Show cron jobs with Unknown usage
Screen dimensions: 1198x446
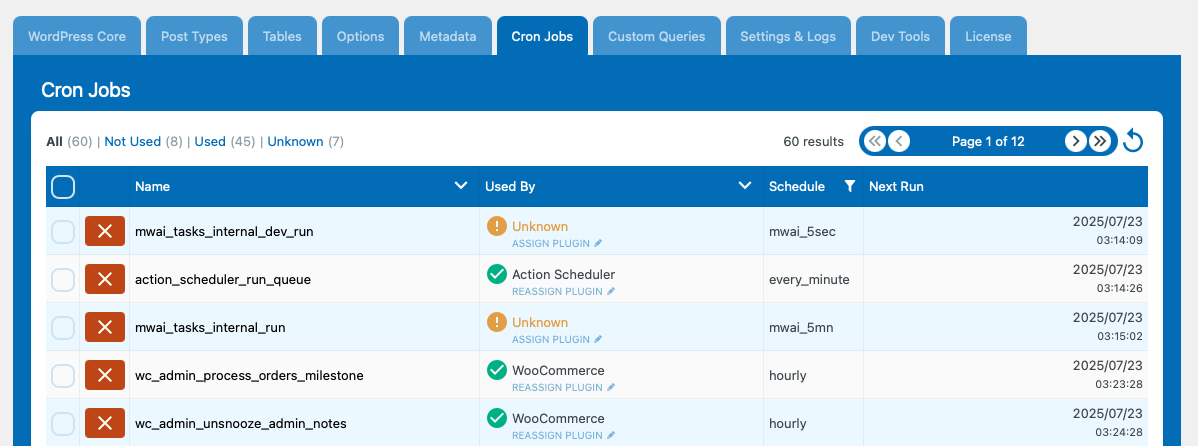(x=296, y=141)
